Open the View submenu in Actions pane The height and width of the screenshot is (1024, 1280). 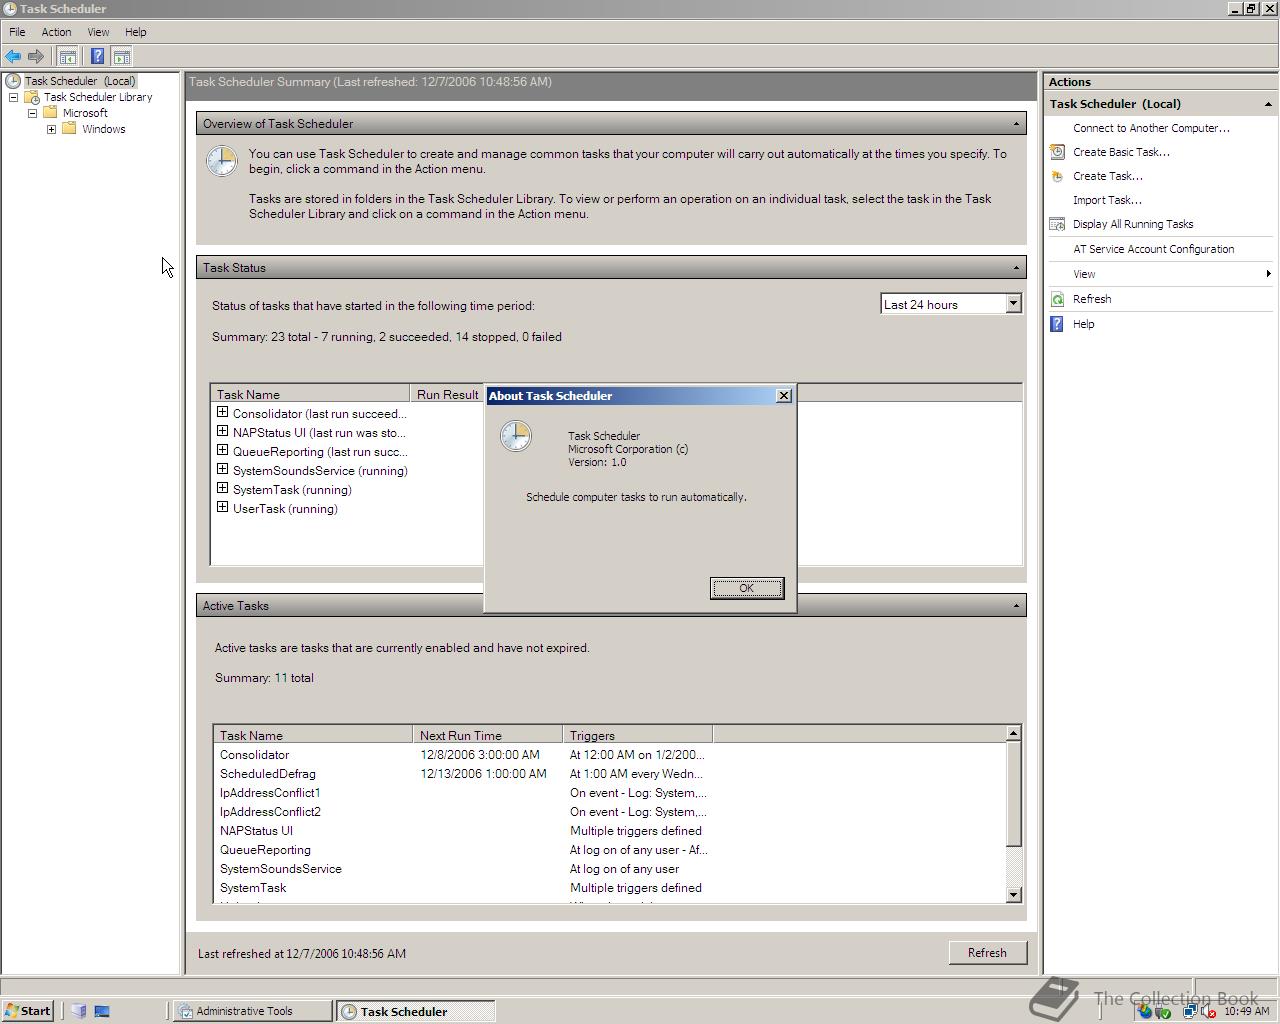click(1160, 274)
